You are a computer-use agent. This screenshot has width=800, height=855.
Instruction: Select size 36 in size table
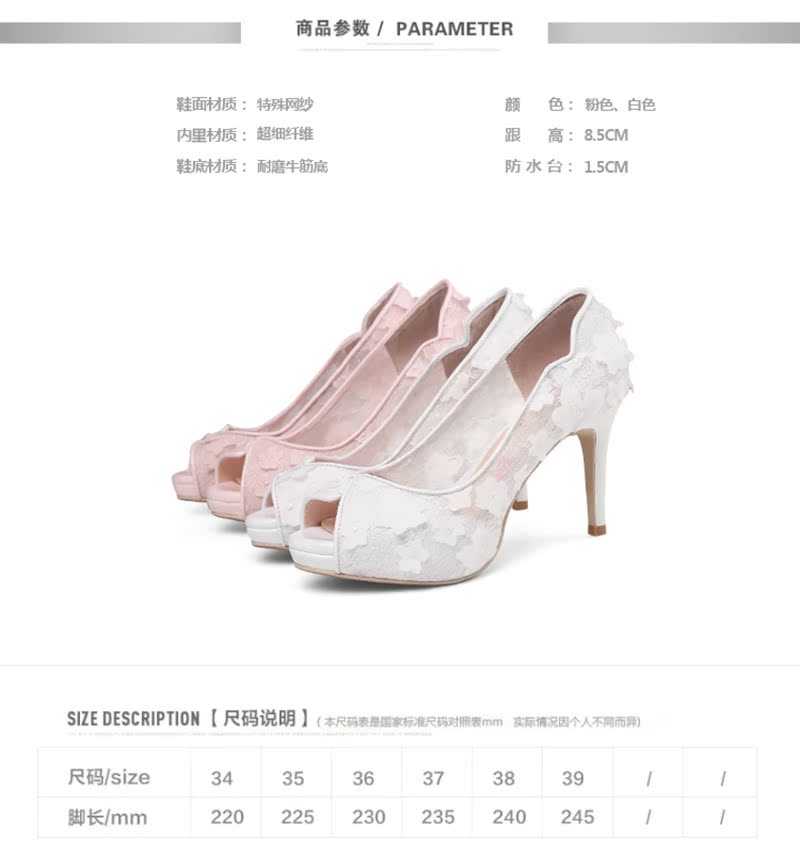coord(363,778)
